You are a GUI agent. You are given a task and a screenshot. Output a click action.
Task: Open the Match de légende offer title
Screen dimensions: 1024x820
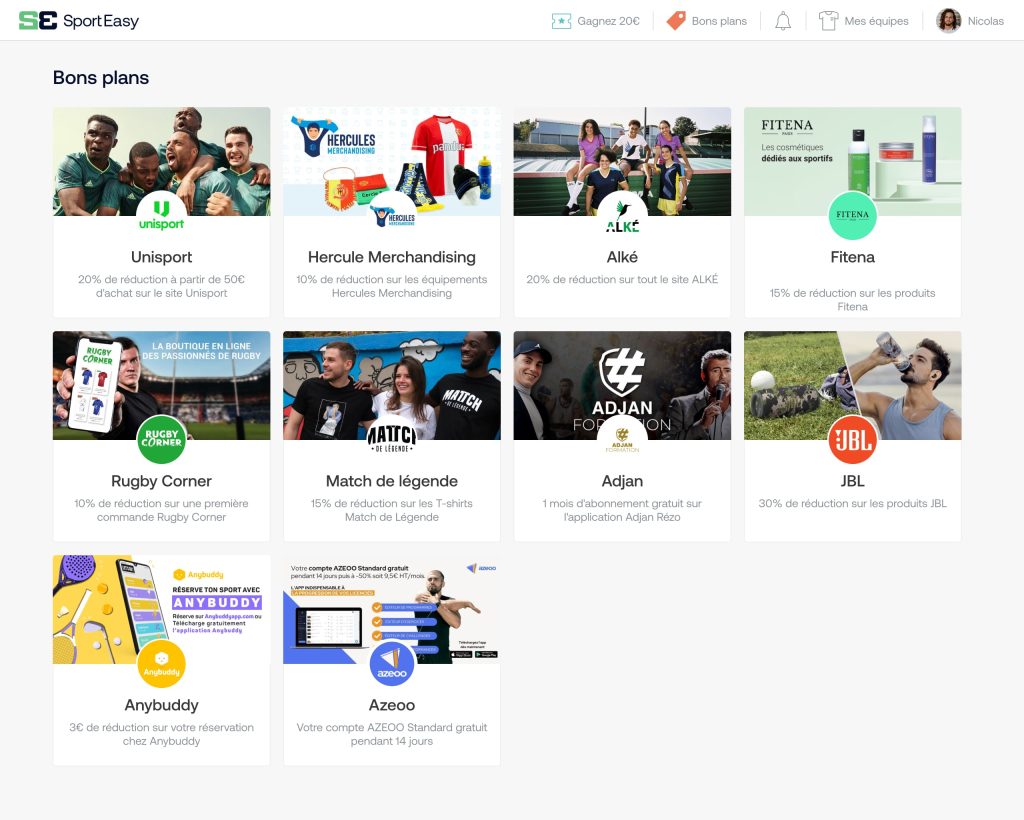[392, 481]
